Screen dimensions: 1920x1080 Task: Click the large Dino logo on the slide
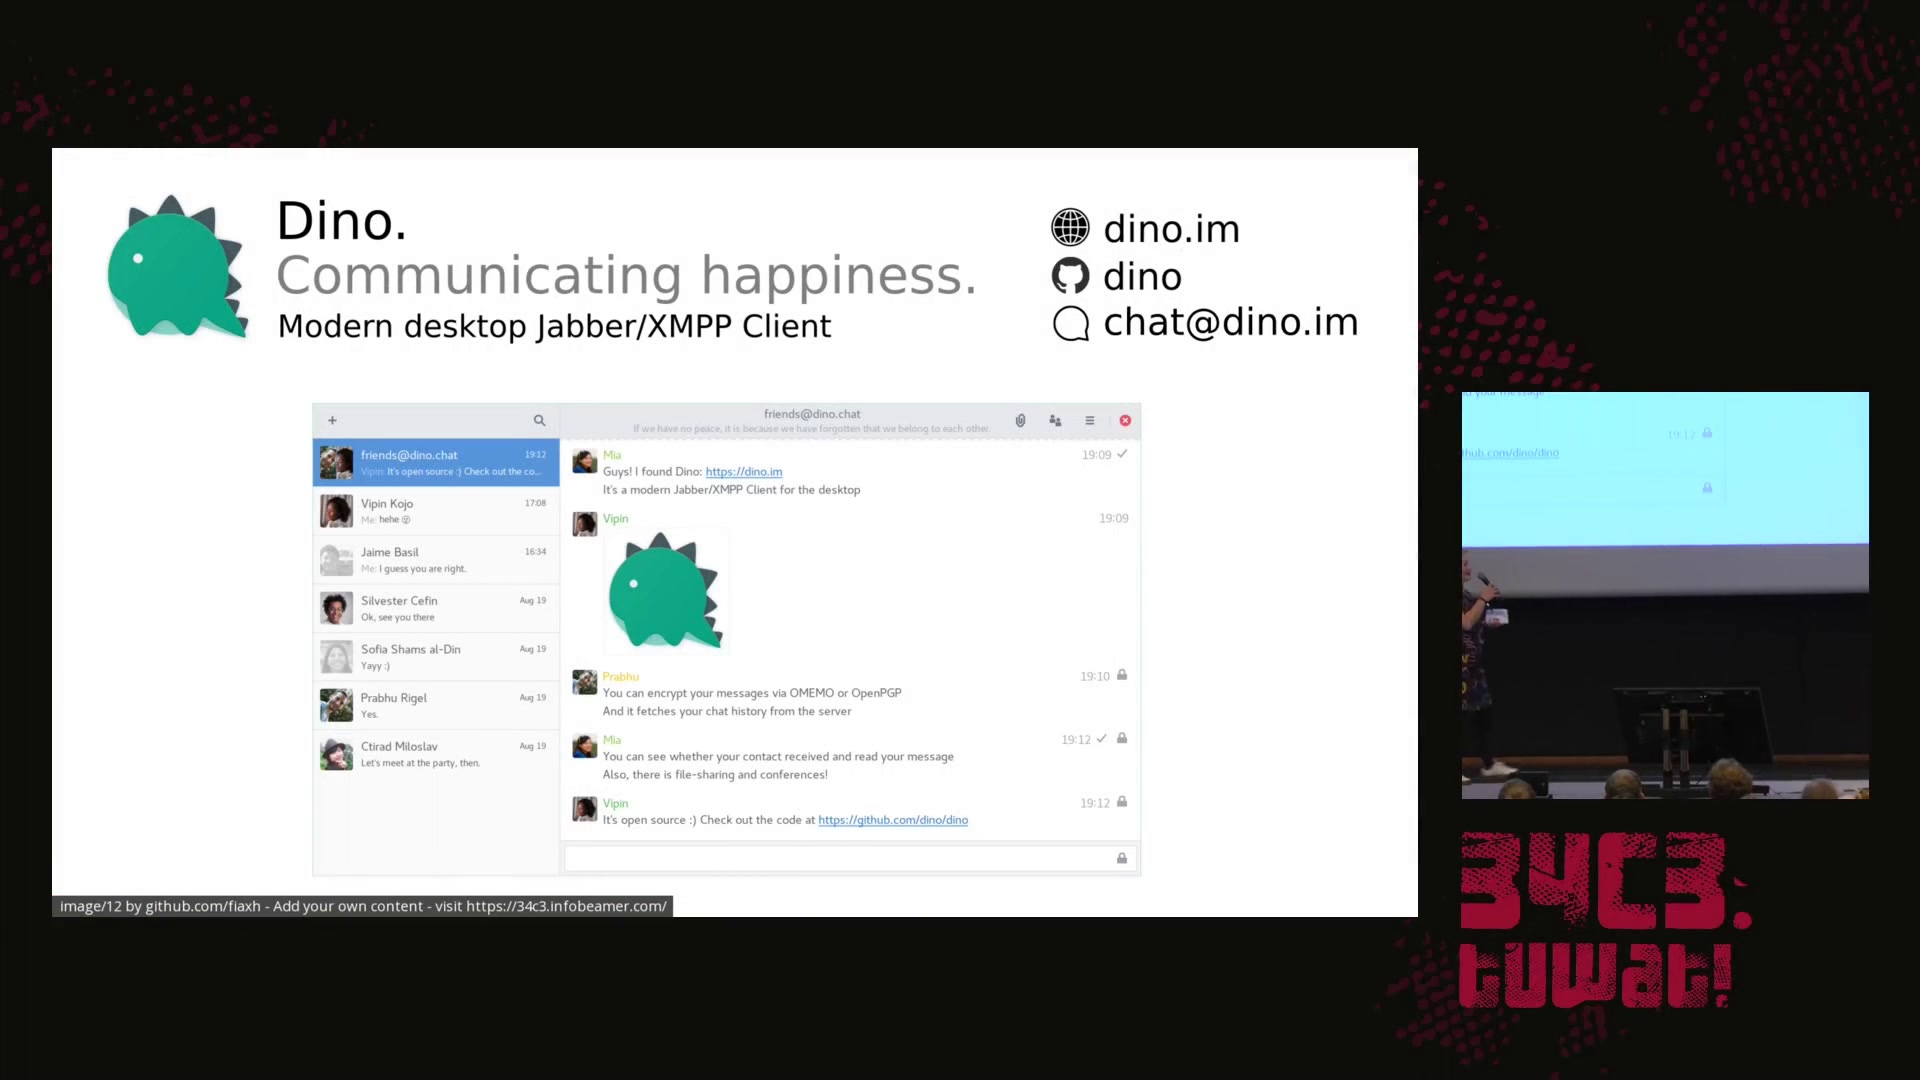click(177, 267)
